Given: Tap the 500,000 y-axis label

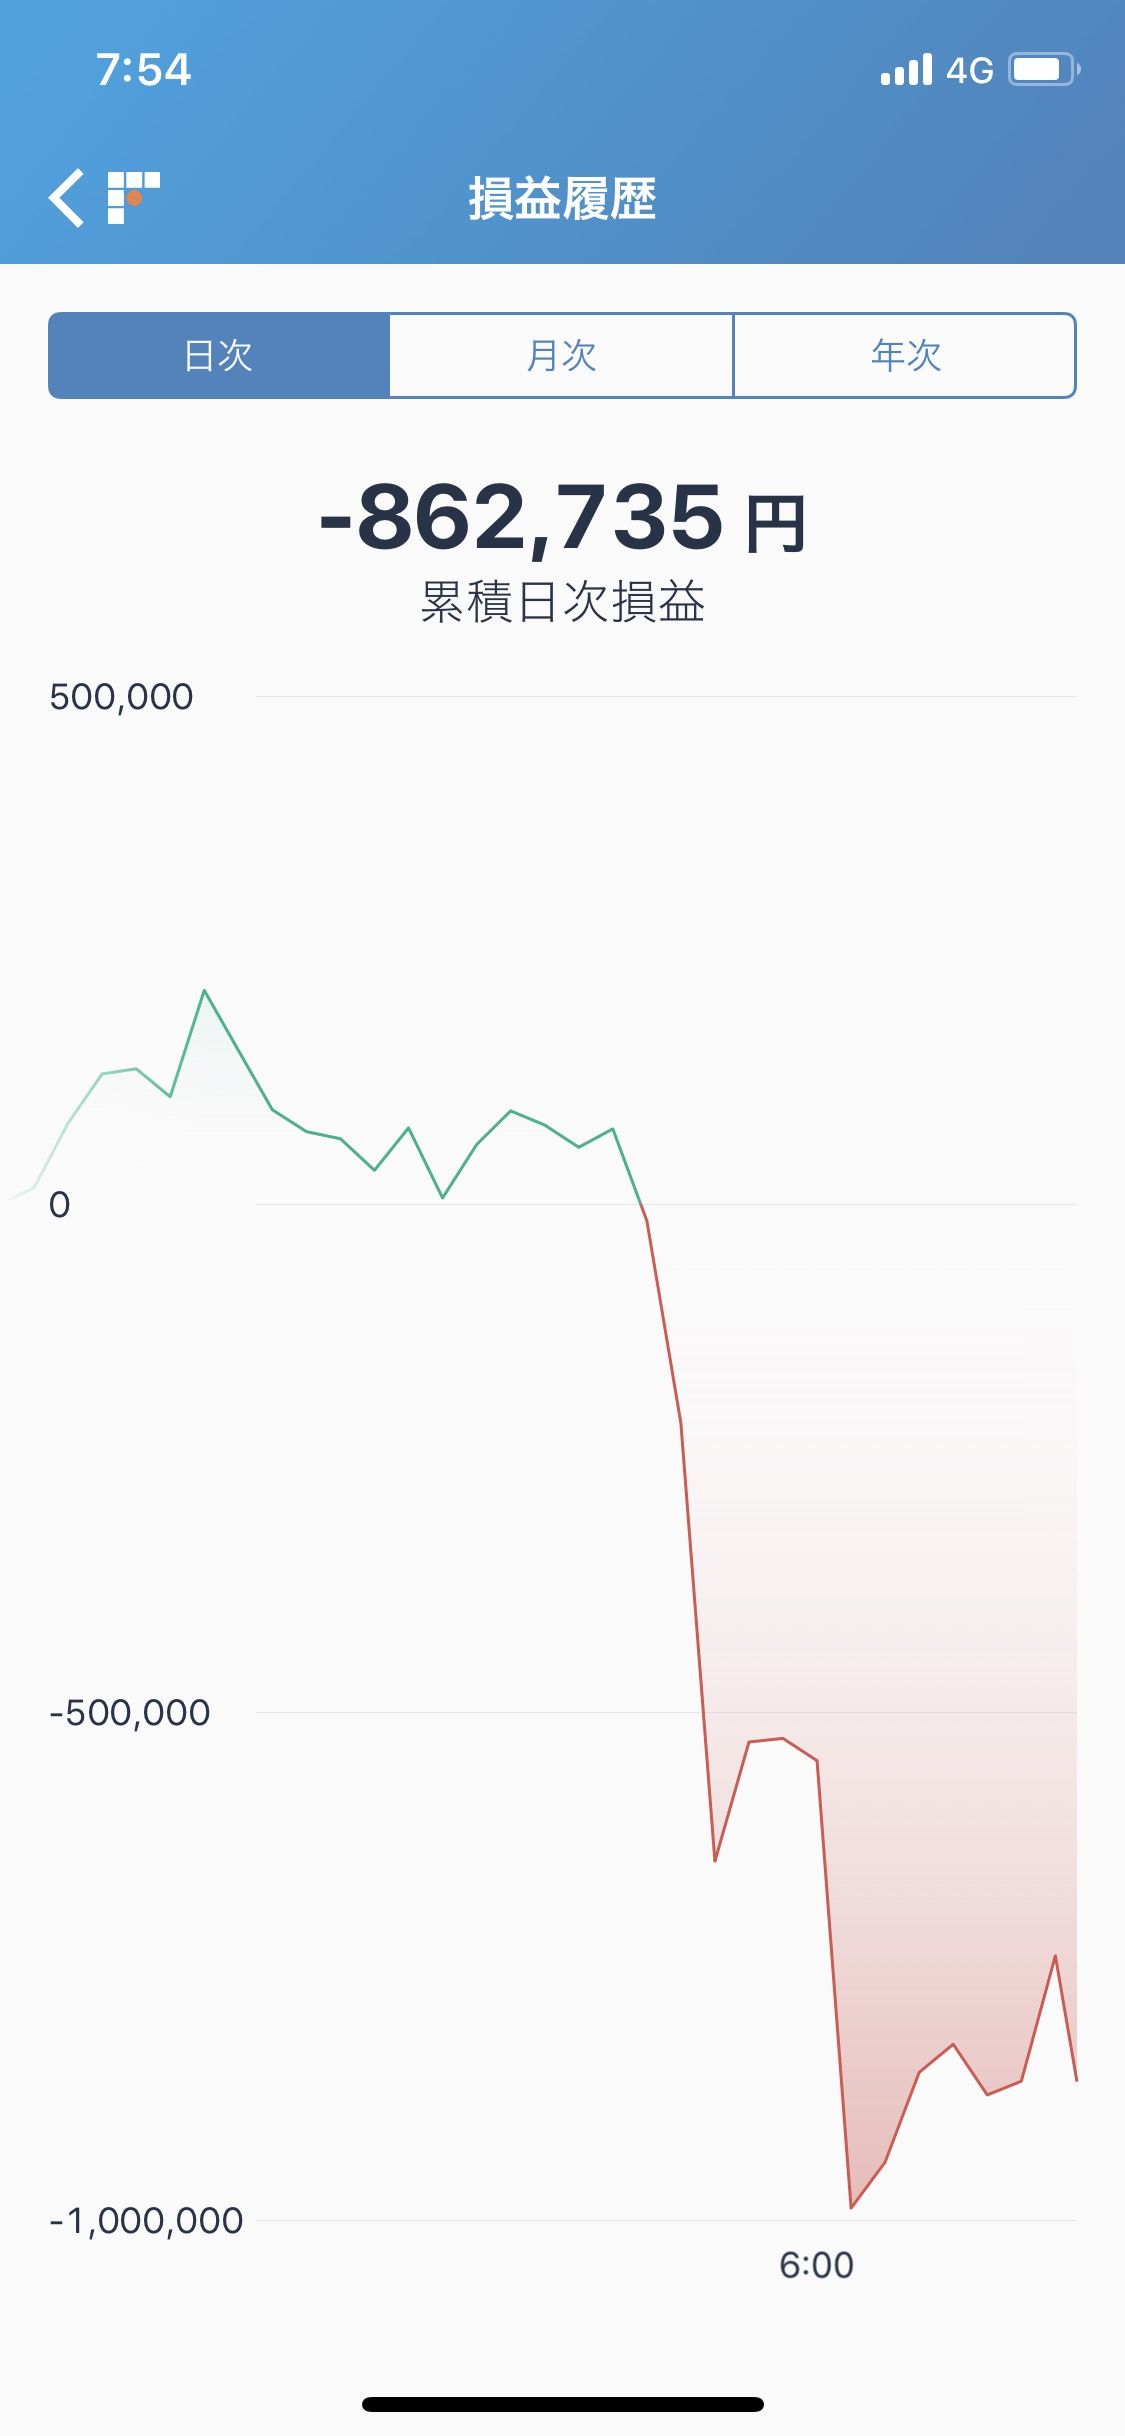Looking at the screenshot, I should point(121,697).
